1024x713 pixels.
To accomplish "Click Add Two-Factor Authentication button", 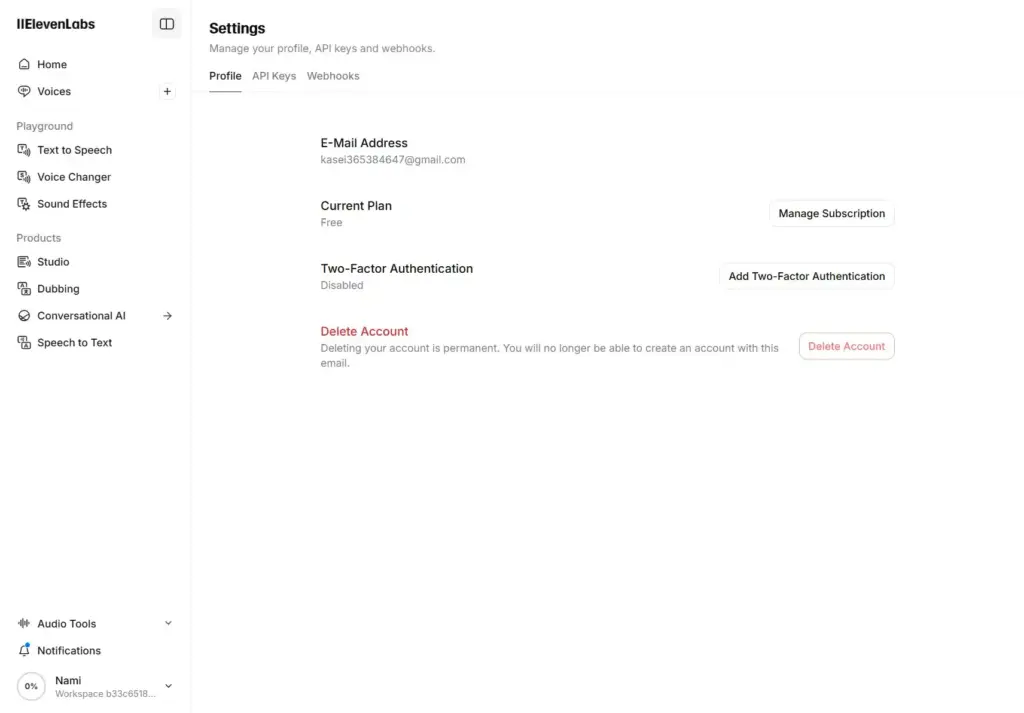I will 807,276.
